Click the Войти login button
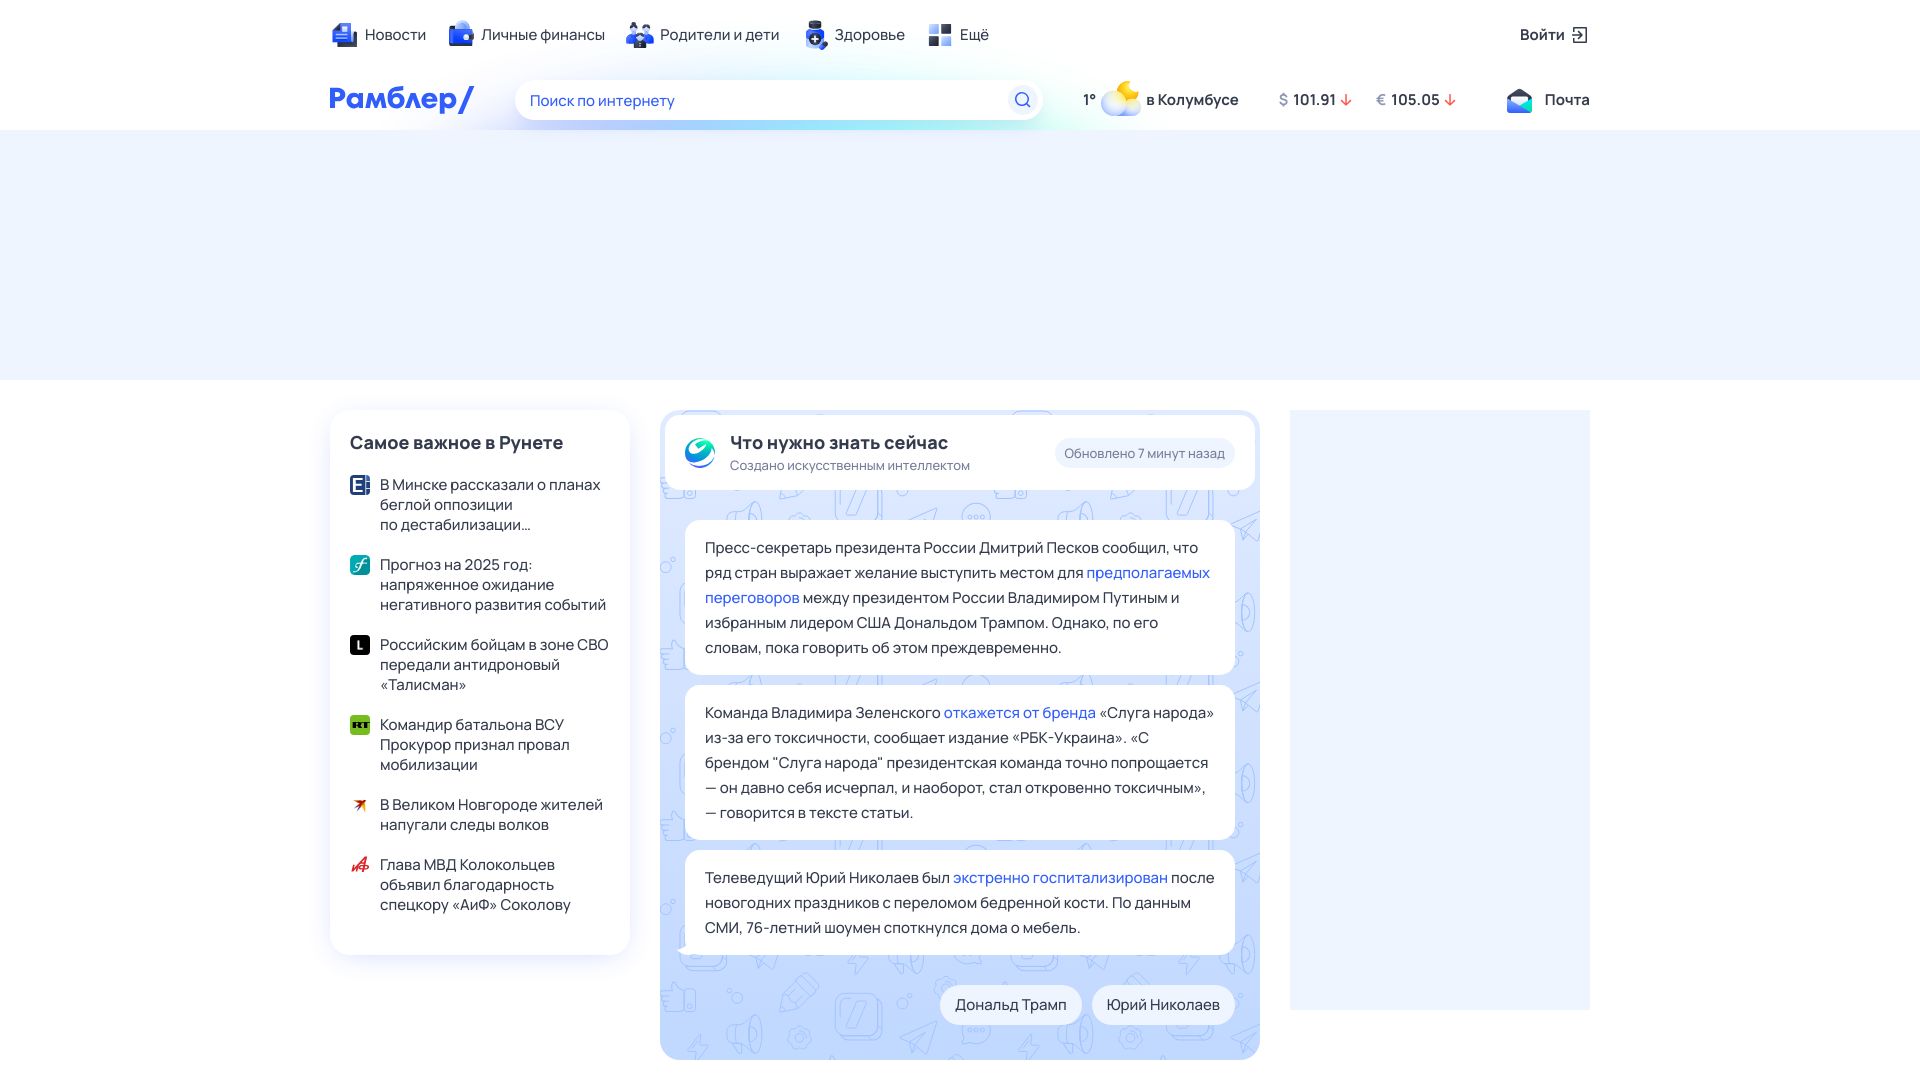 (1554, 35)
